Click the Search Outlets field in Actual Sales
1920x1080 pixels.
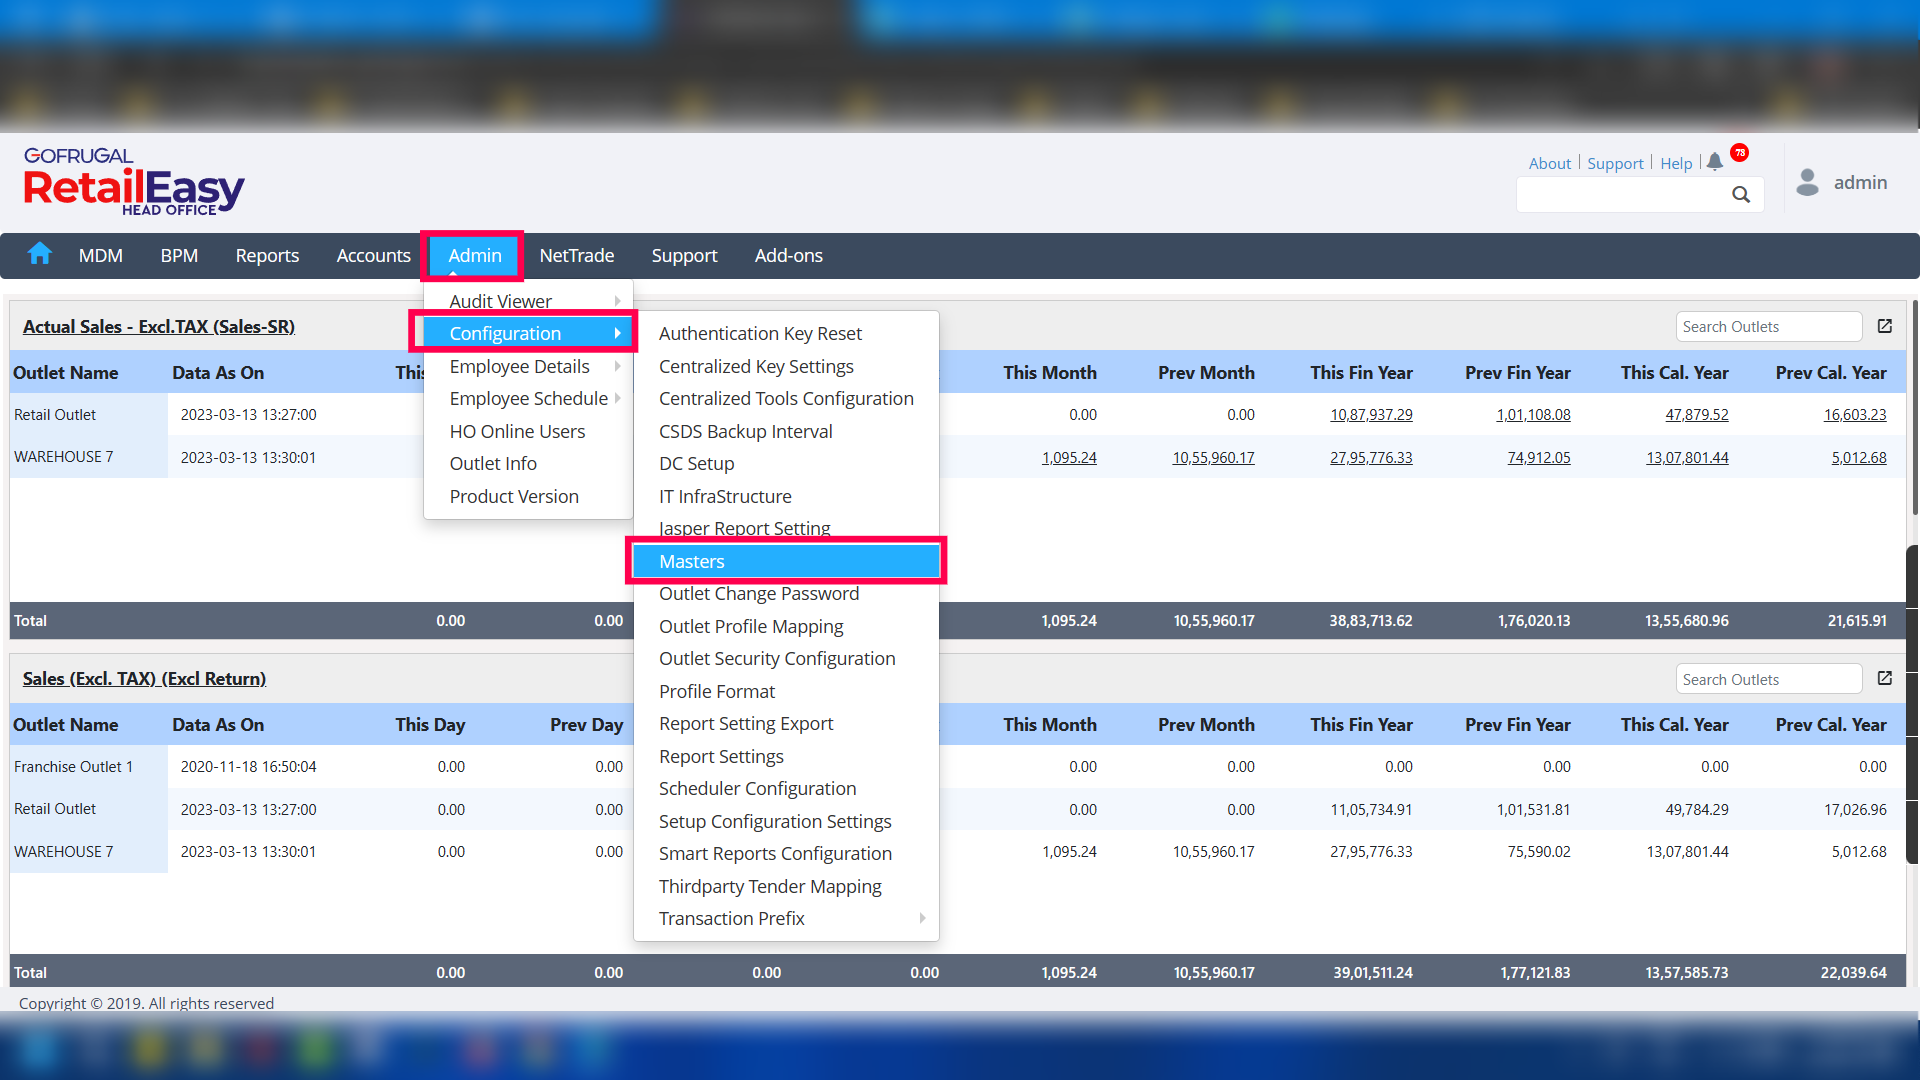click(x=1767, y=327)
